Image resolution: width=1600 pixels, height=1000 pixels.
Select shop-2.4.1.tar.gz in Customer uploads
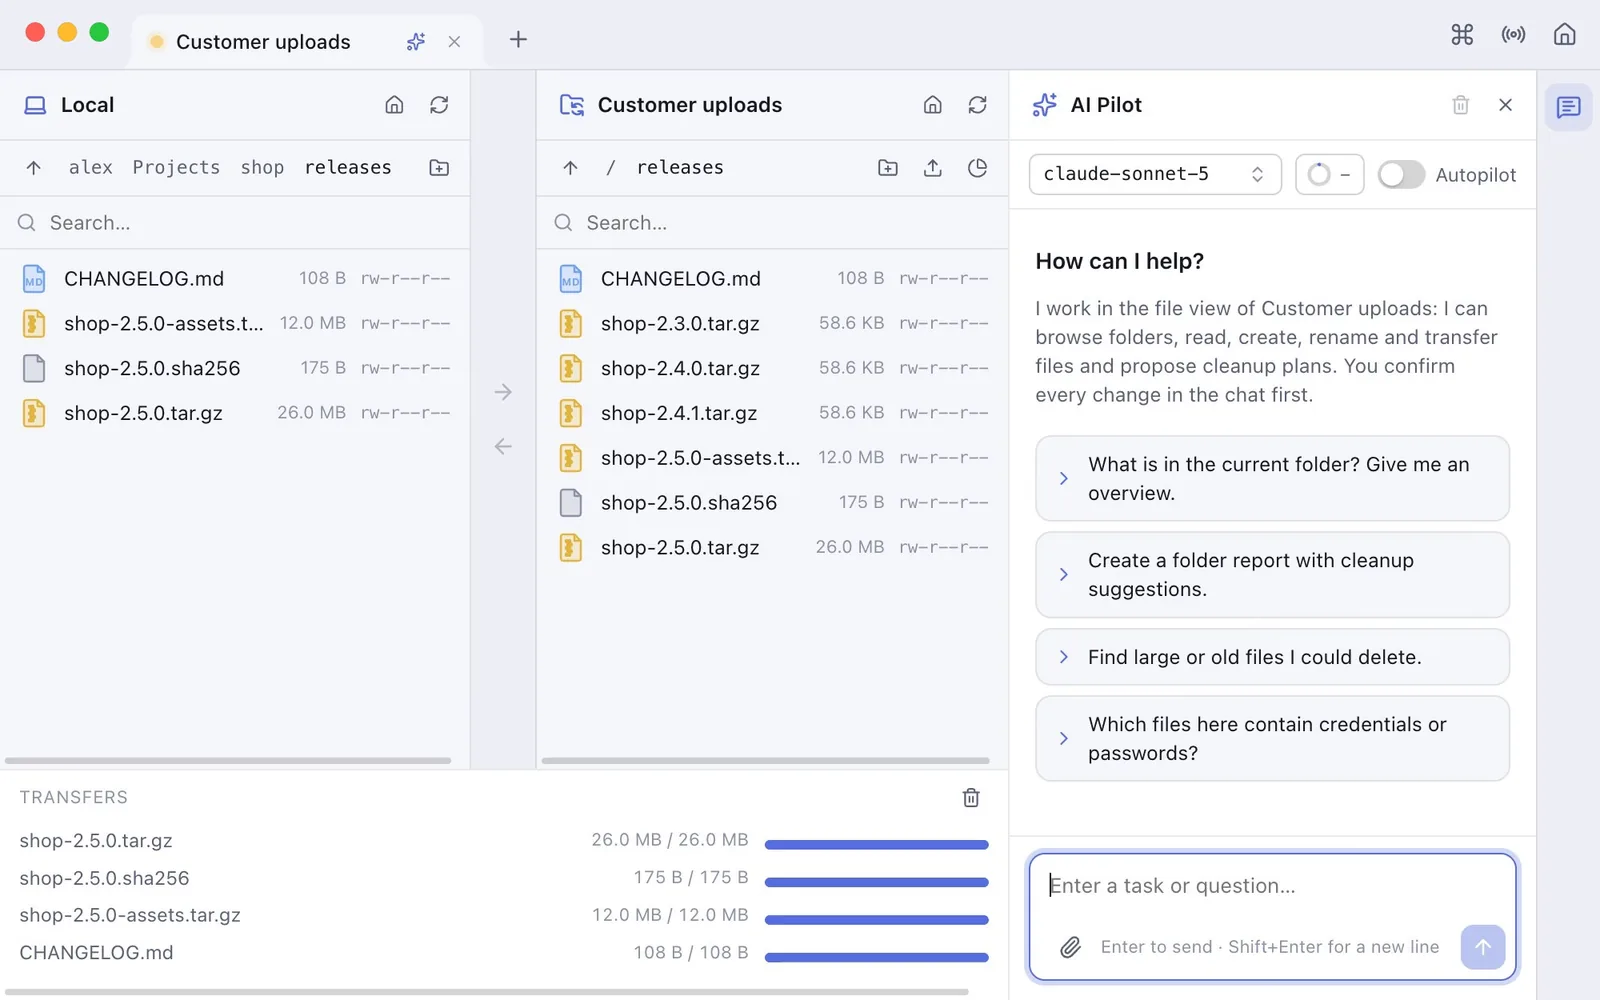[x=772, y=413]
